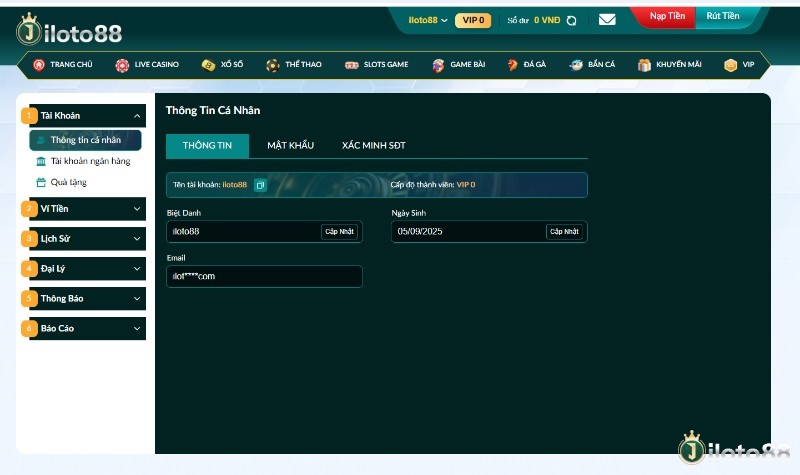
Task: Open the iloto88 username dropdown in header
Action: point(428,20)
